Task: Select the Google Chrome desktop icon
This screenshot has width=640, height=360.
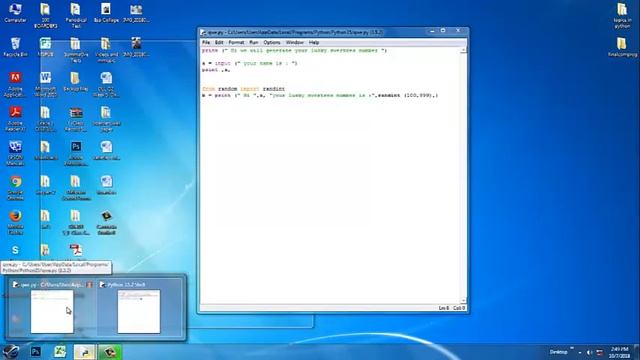Action: [16, 188]
